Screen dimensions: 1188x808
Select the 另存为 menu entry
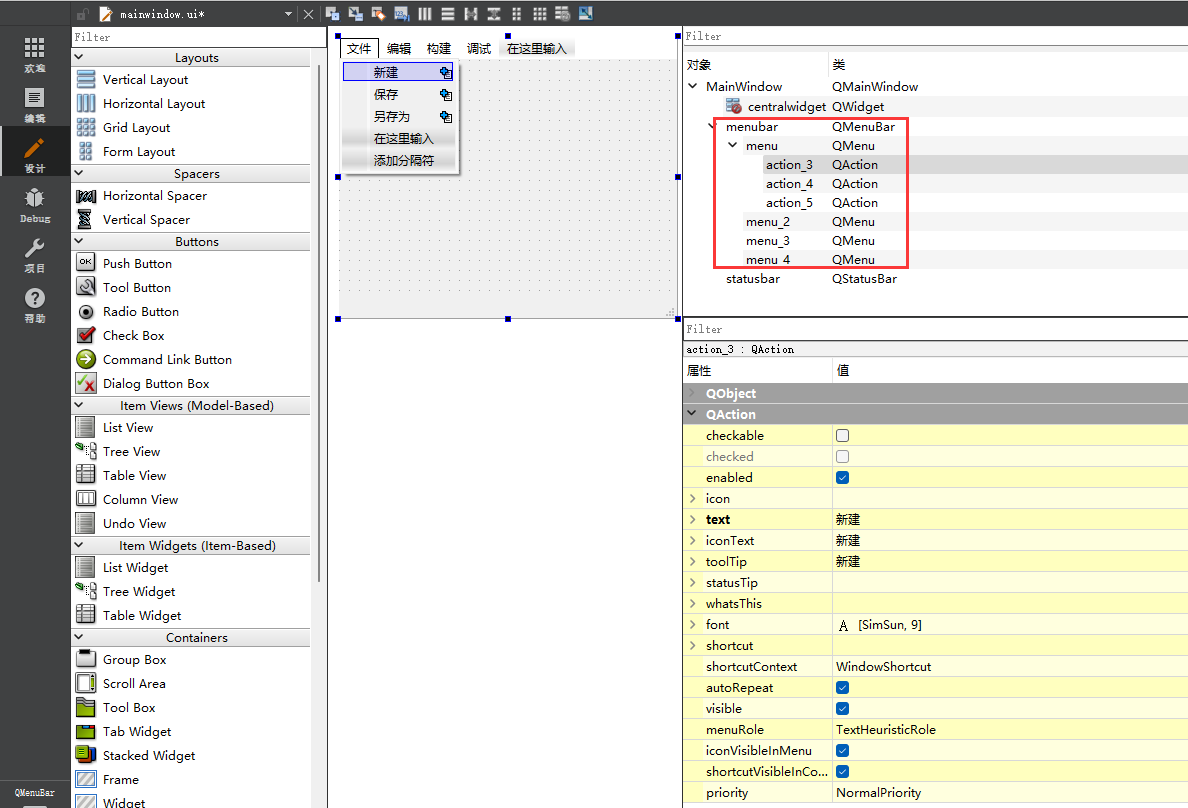click(x=399, y=117)
